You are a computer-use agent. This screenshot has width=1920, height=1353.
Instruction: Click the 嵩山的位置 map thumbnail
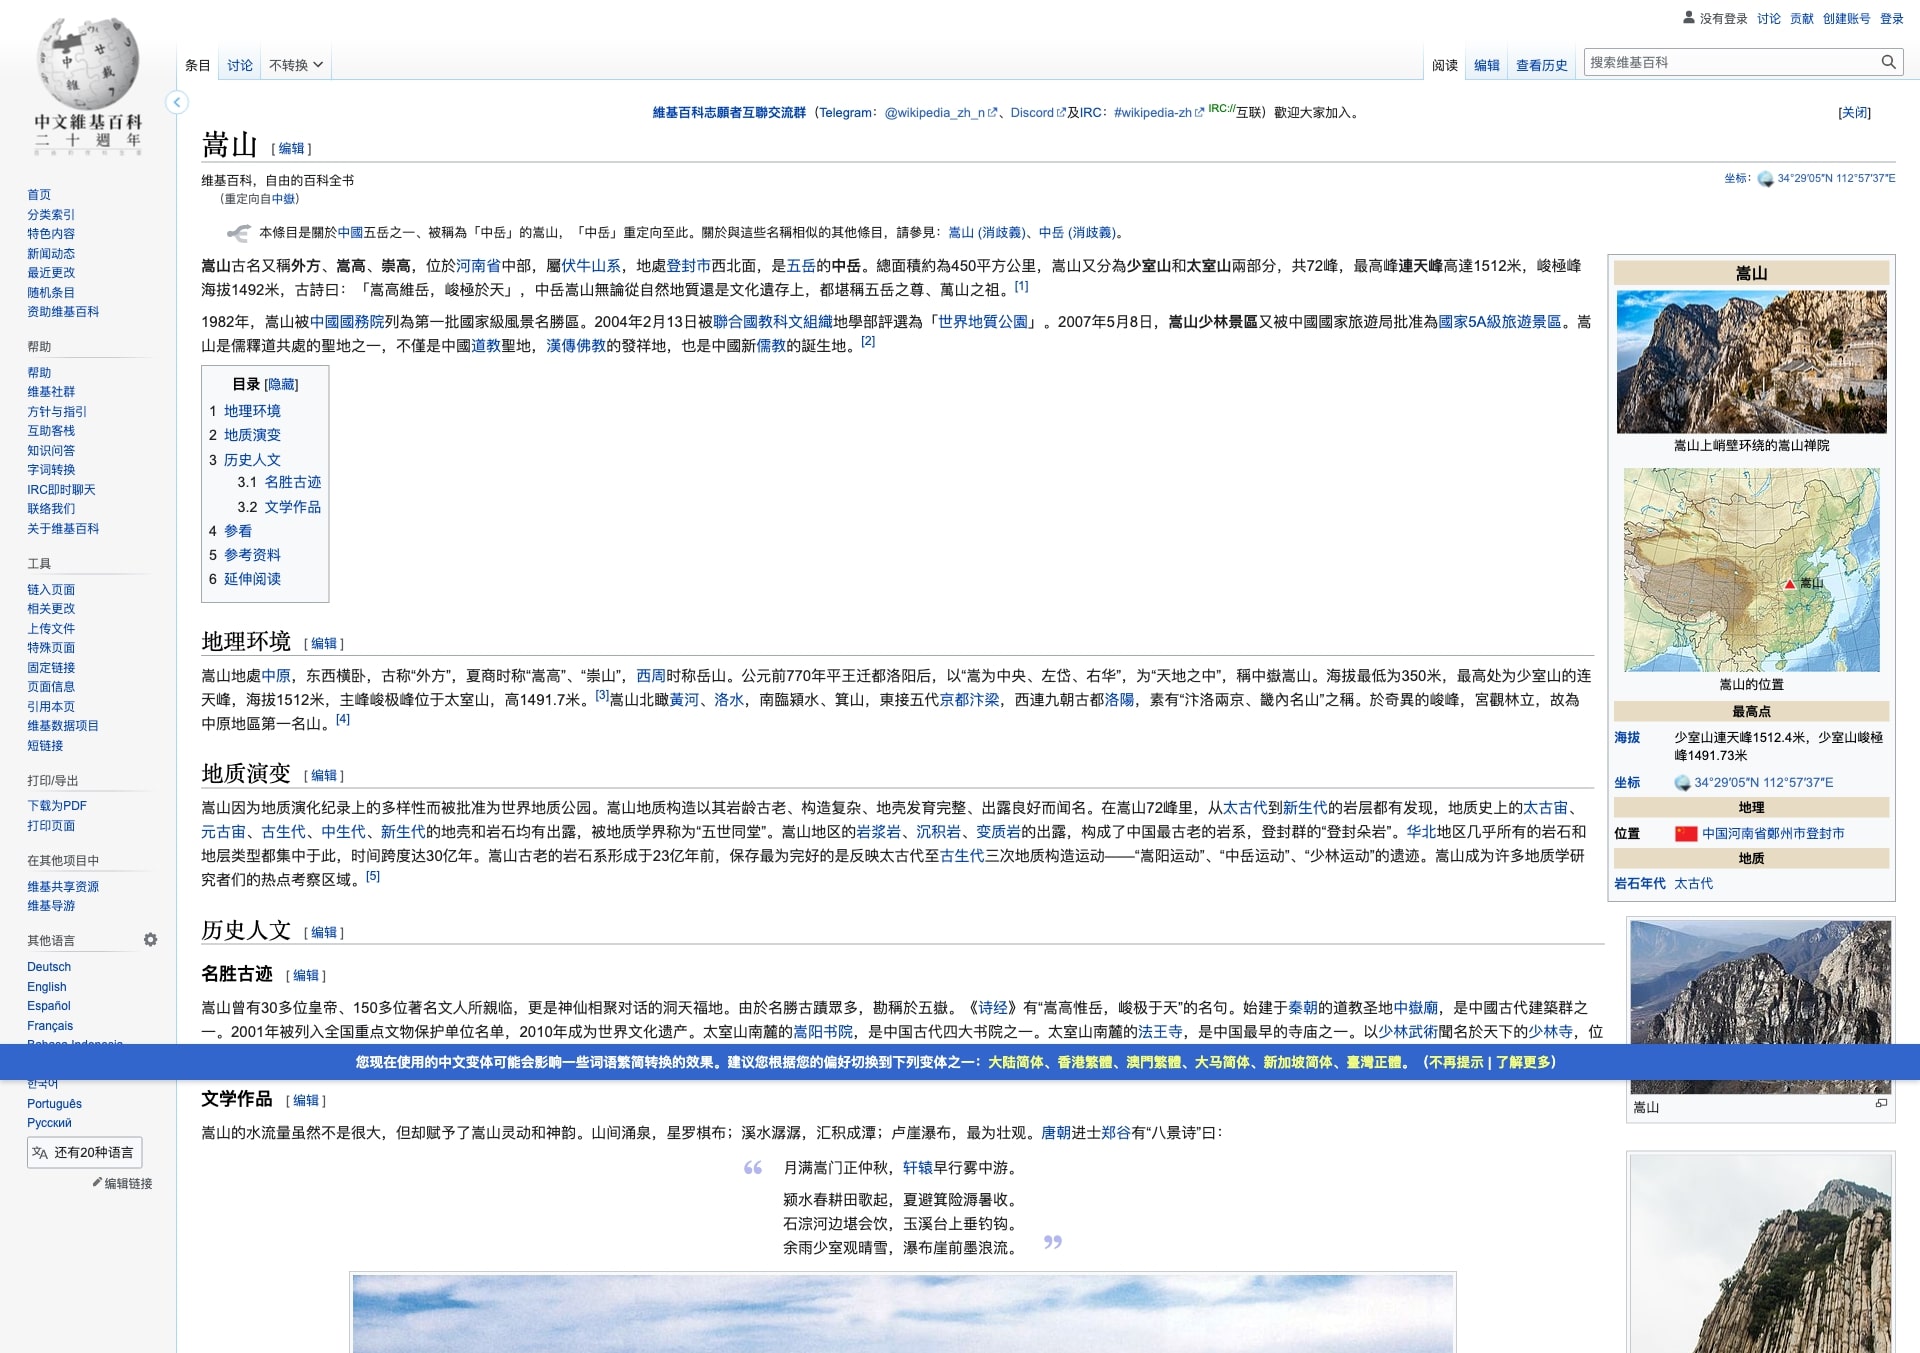pos(1749,570)
